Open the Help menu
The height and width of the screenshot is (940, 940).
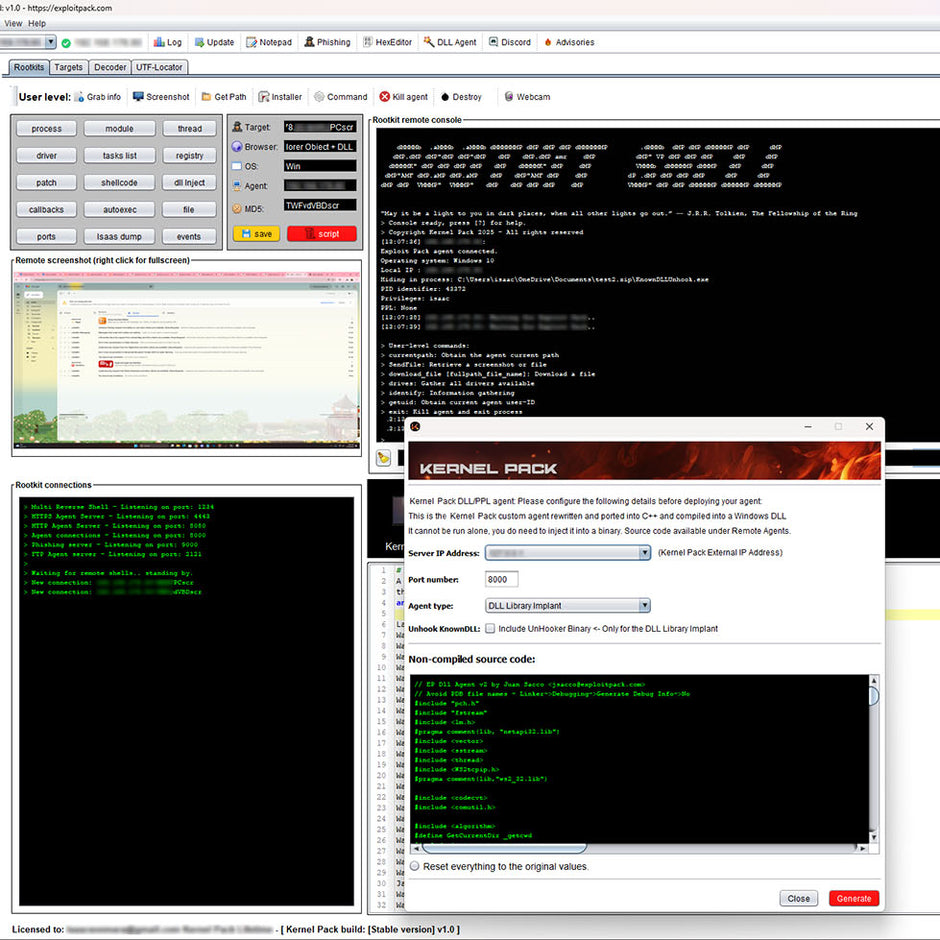[x=37, y=22]
